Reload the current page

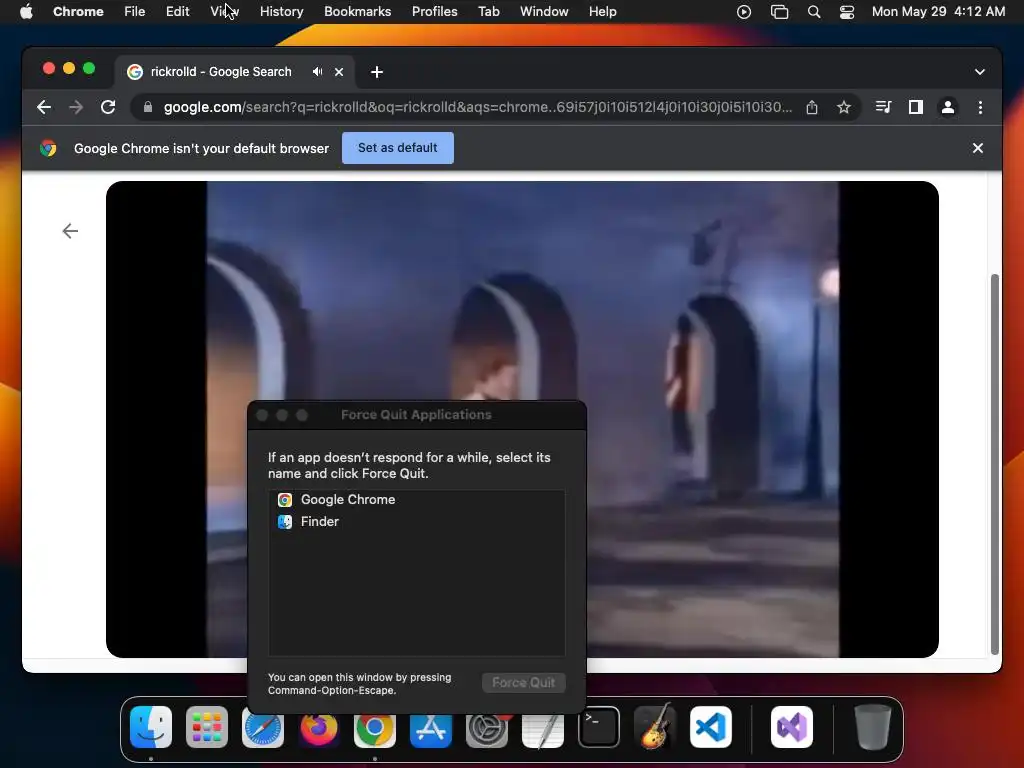(x=108, y=107)
